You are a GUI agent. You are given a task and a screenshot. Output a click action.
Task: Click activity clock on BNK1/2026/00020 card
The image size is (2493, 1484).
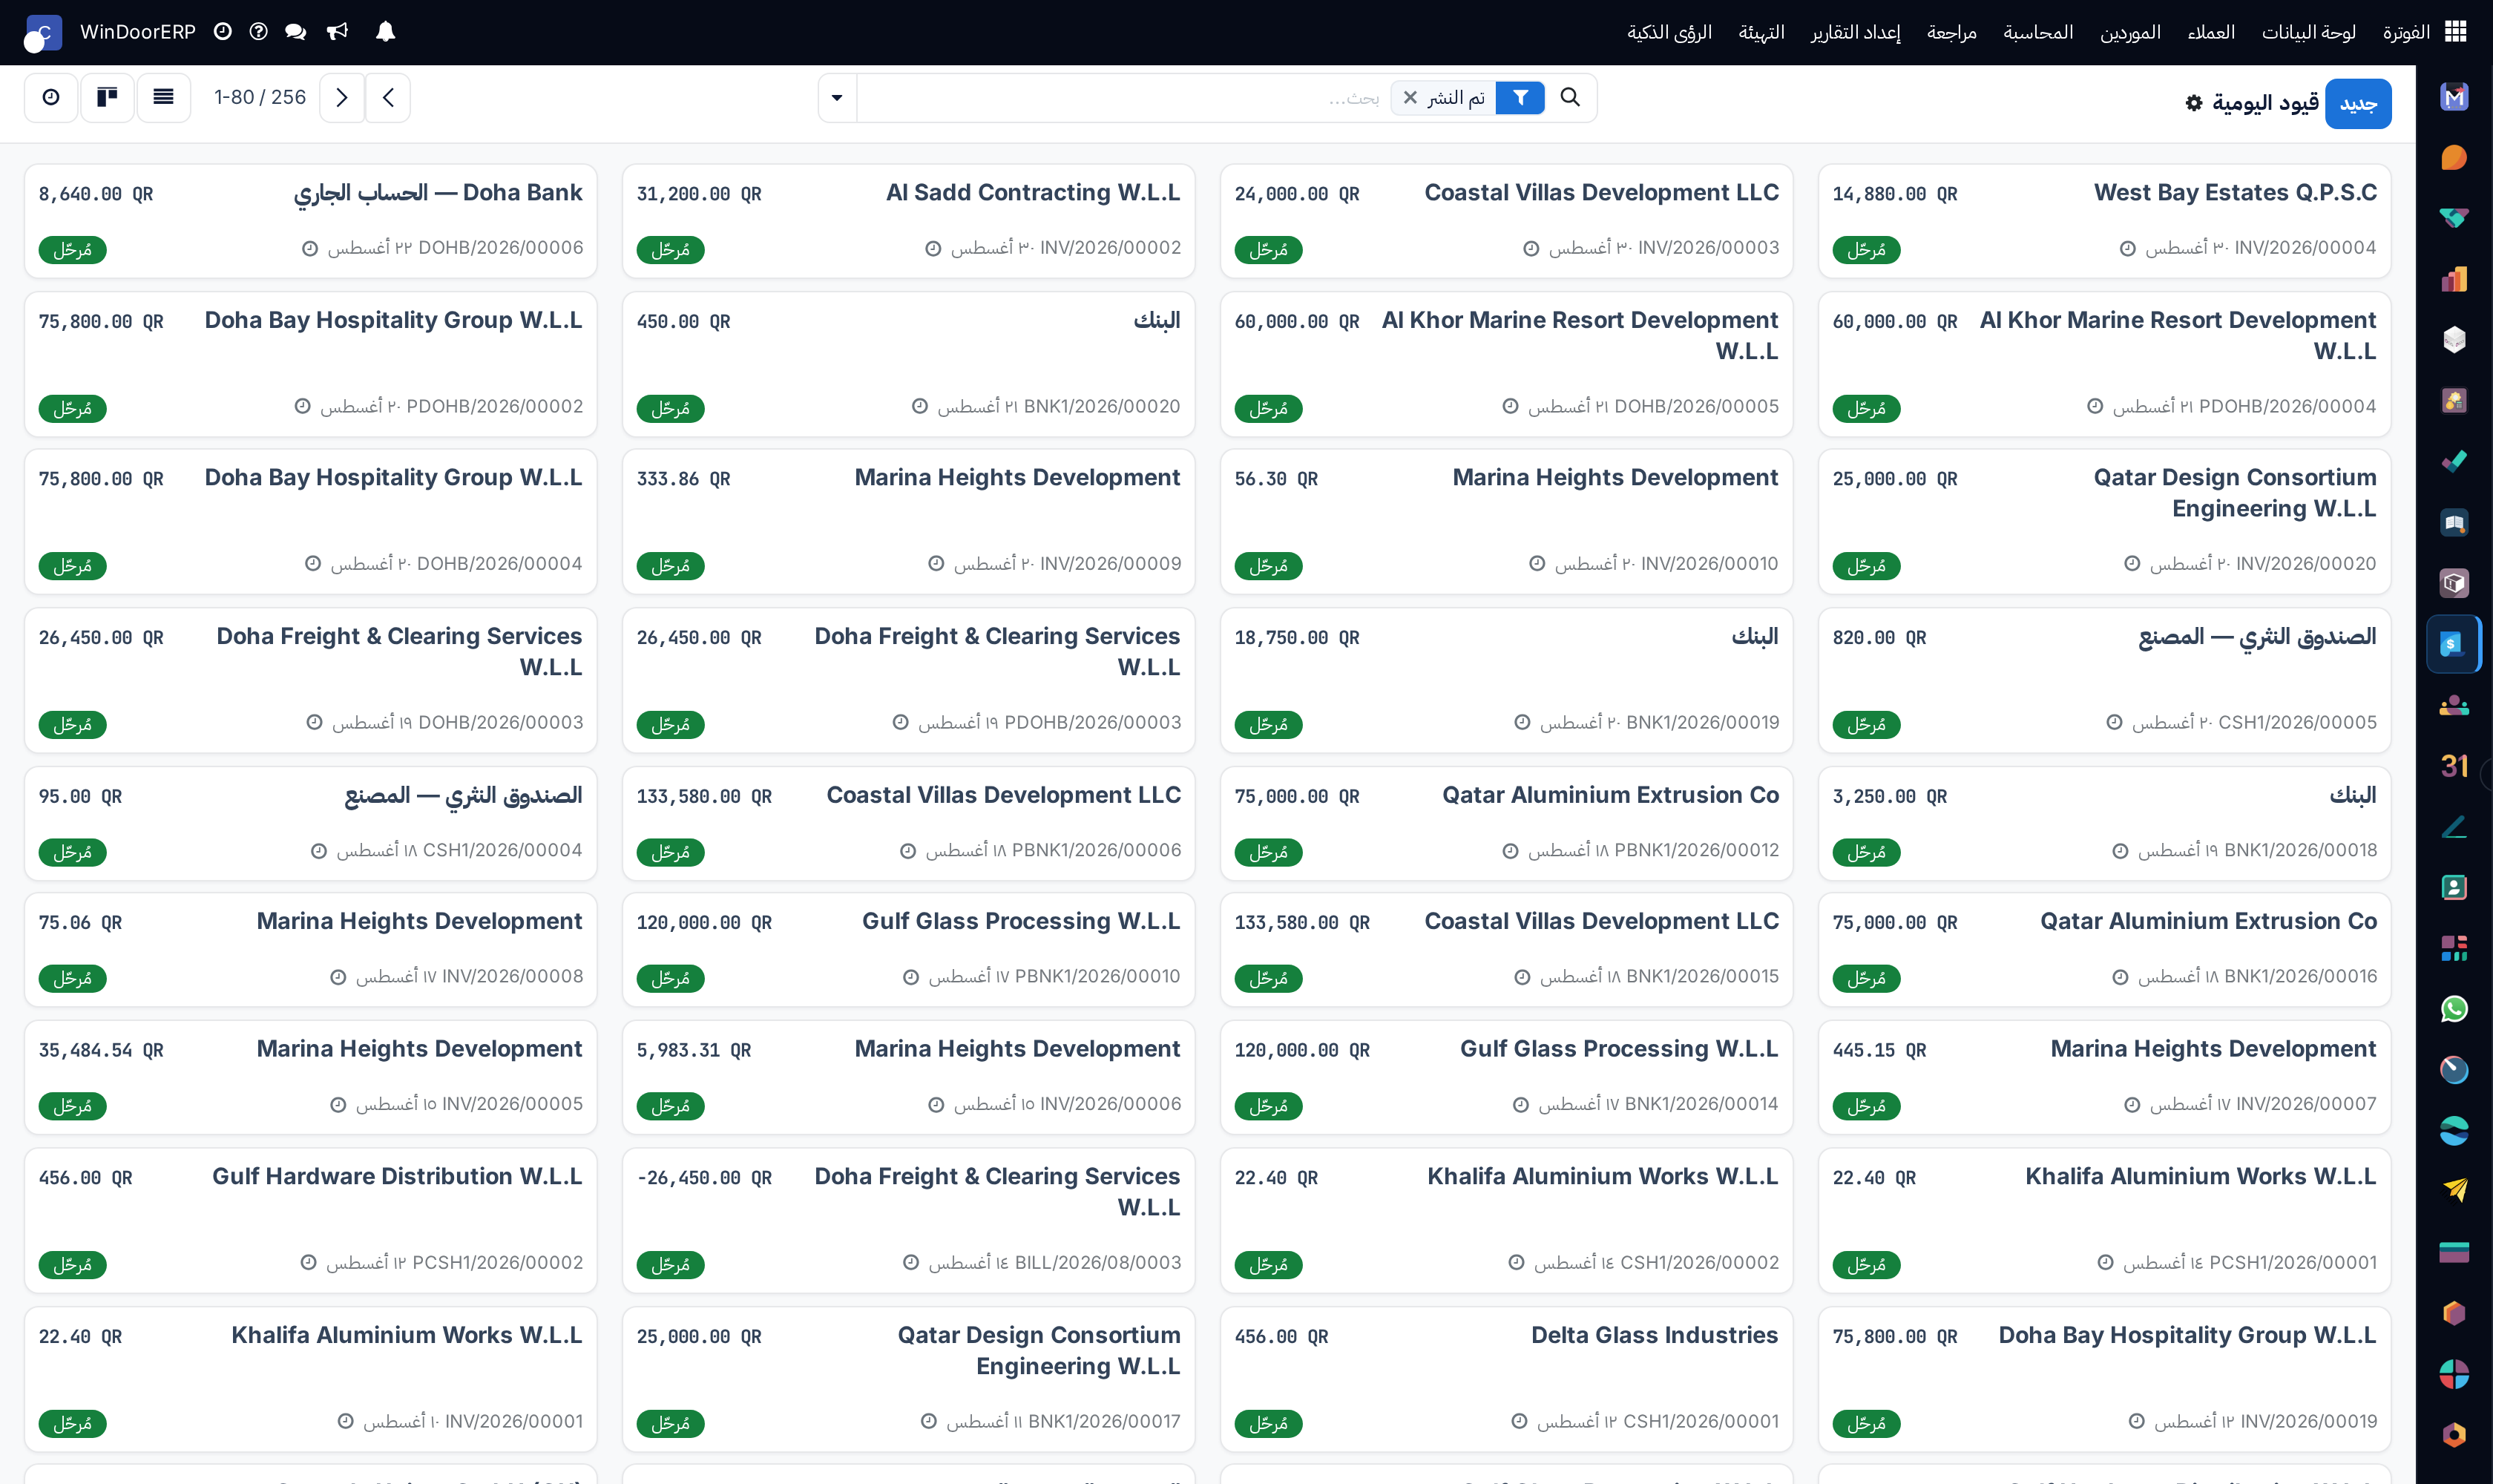click(x=919, y=407)
